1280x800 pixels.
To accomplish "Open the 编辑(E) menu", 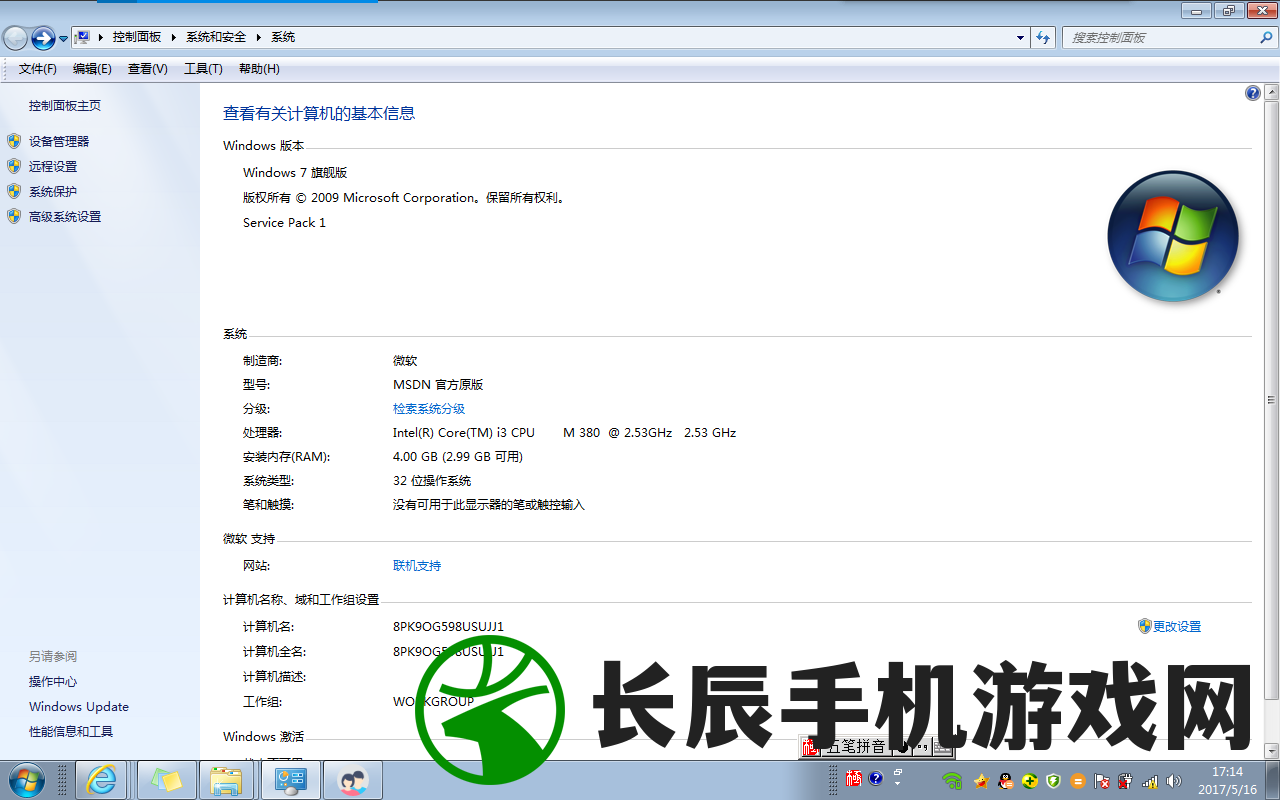I will [92, 69].
